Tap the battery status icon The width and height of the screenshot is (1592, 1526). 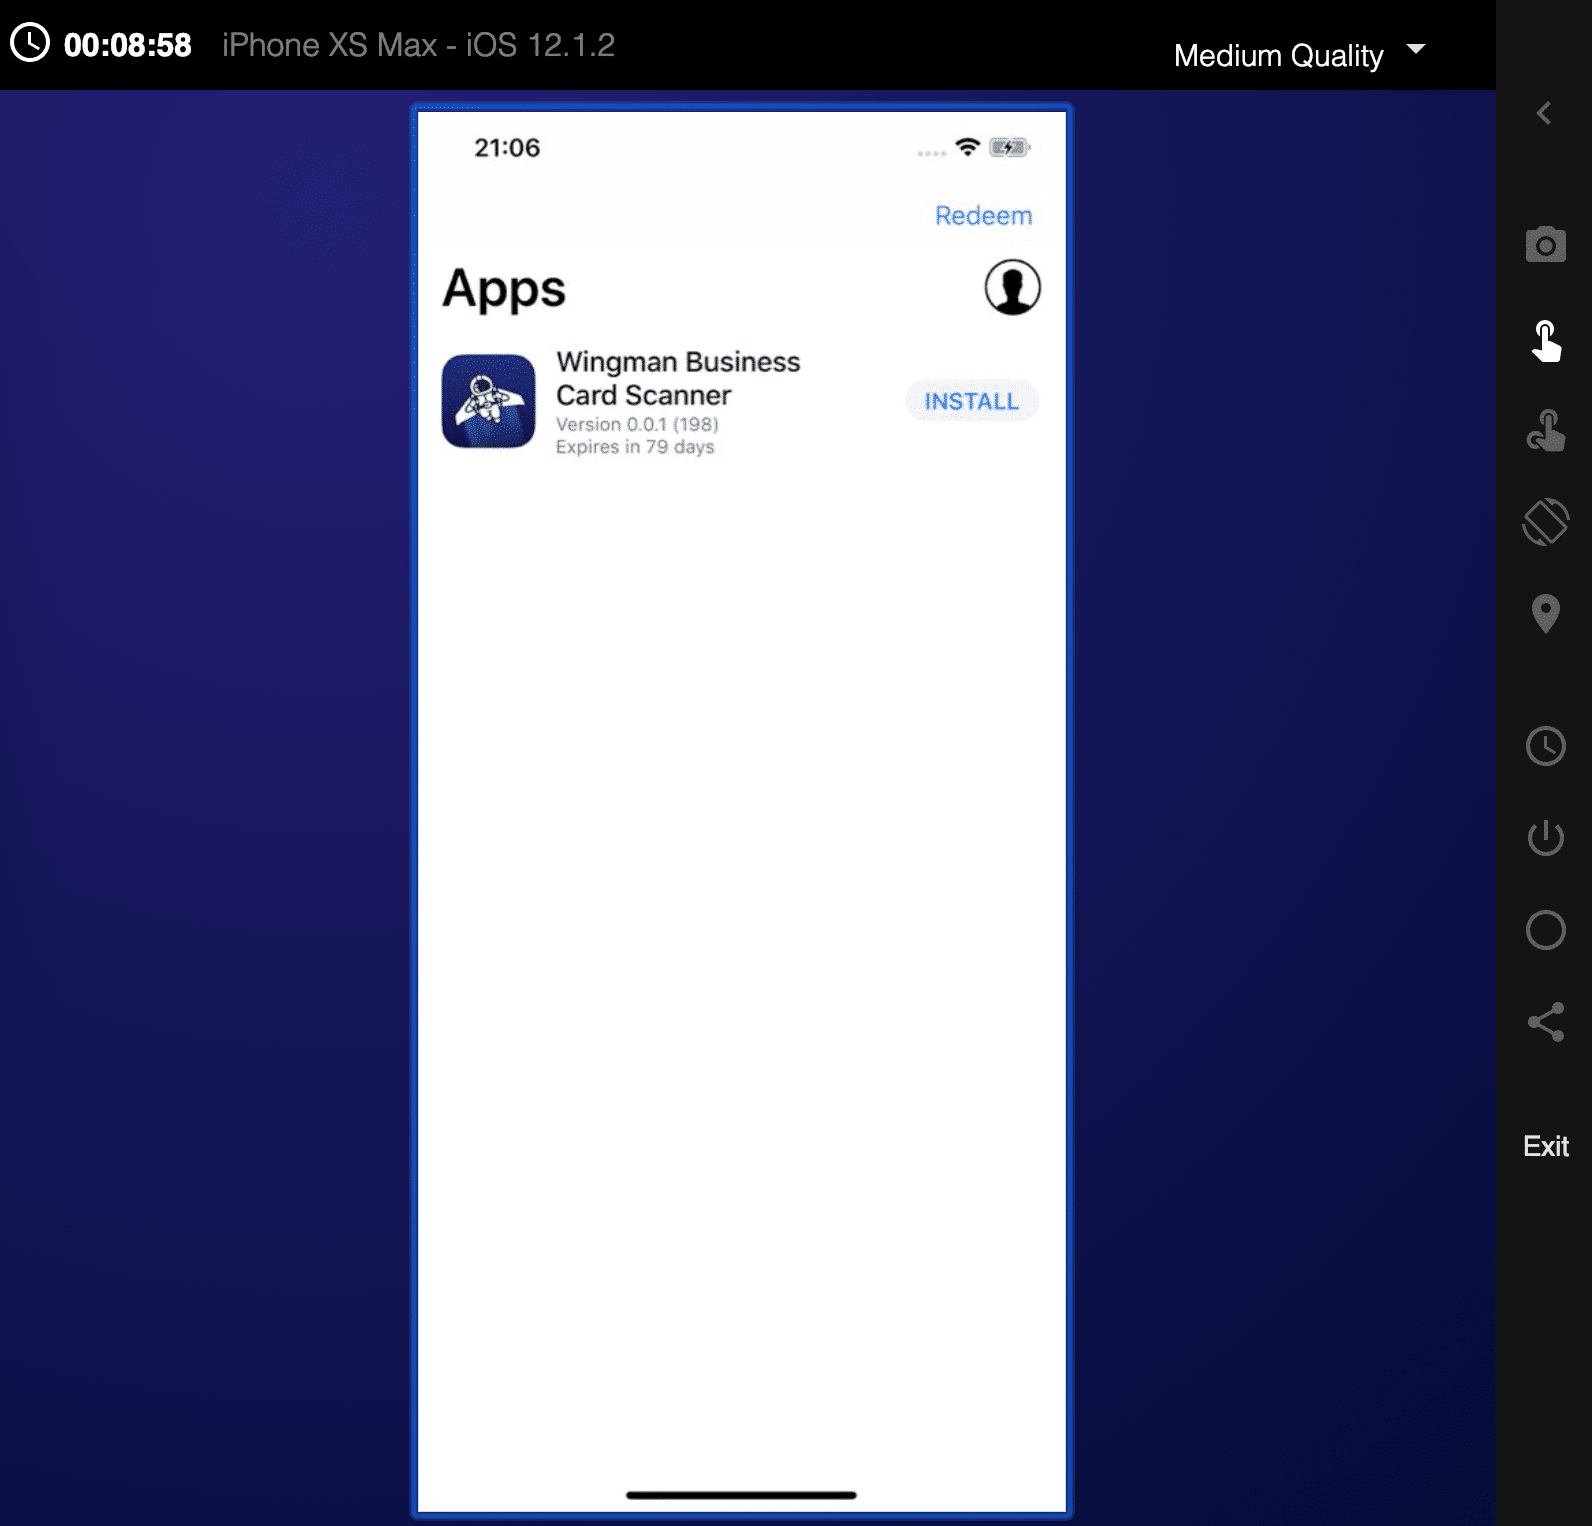[1009, 148]
